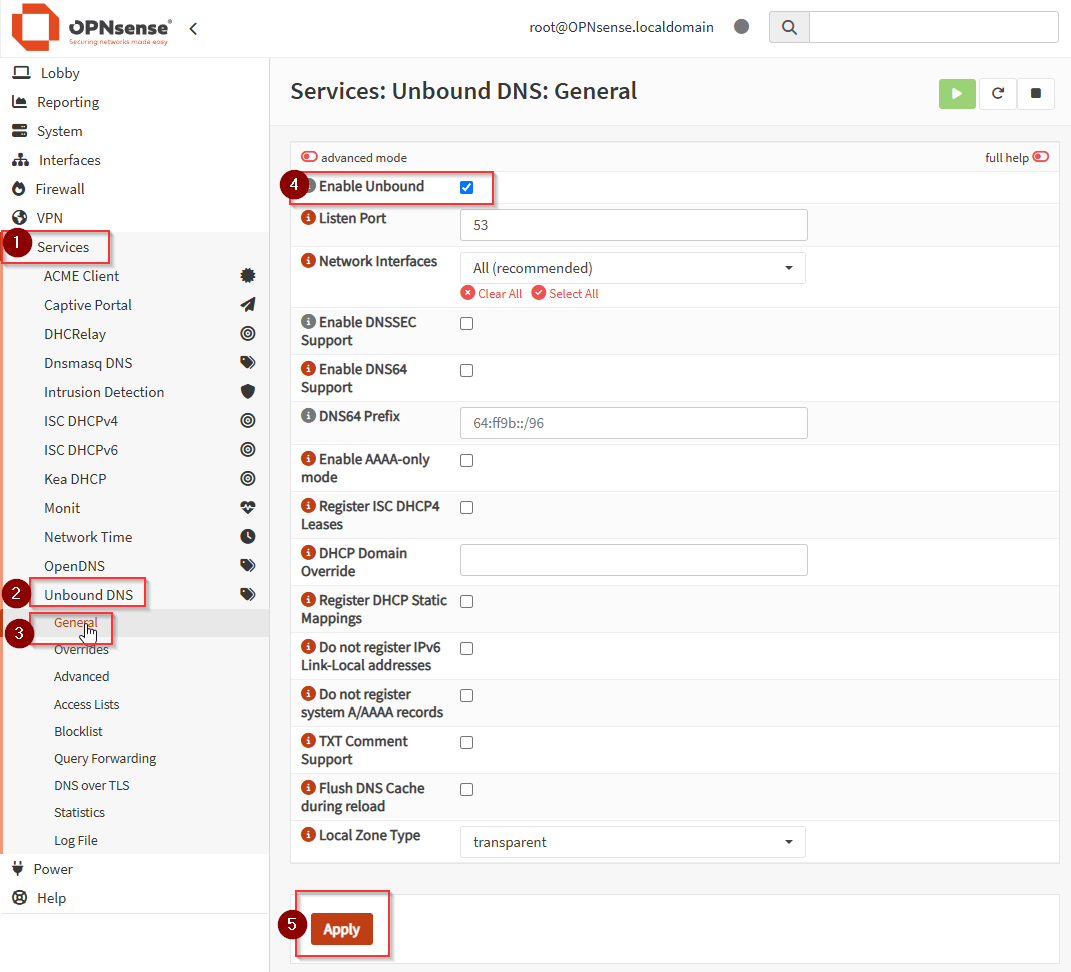Check Flush DNS Cache during reload
The width and height of the screenshot is (1071, 972).
pyautogui.click(x=467, y=790)
